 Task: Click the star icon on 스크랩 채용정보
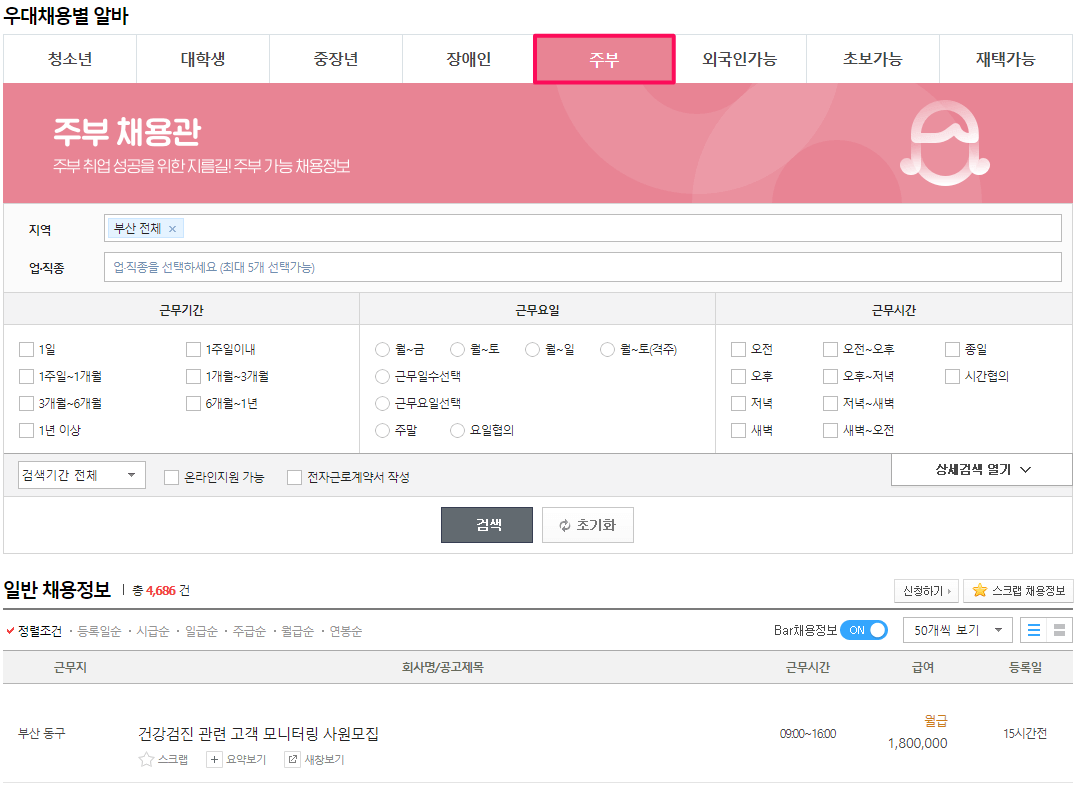pyautogui.click(x=978, y=590)
